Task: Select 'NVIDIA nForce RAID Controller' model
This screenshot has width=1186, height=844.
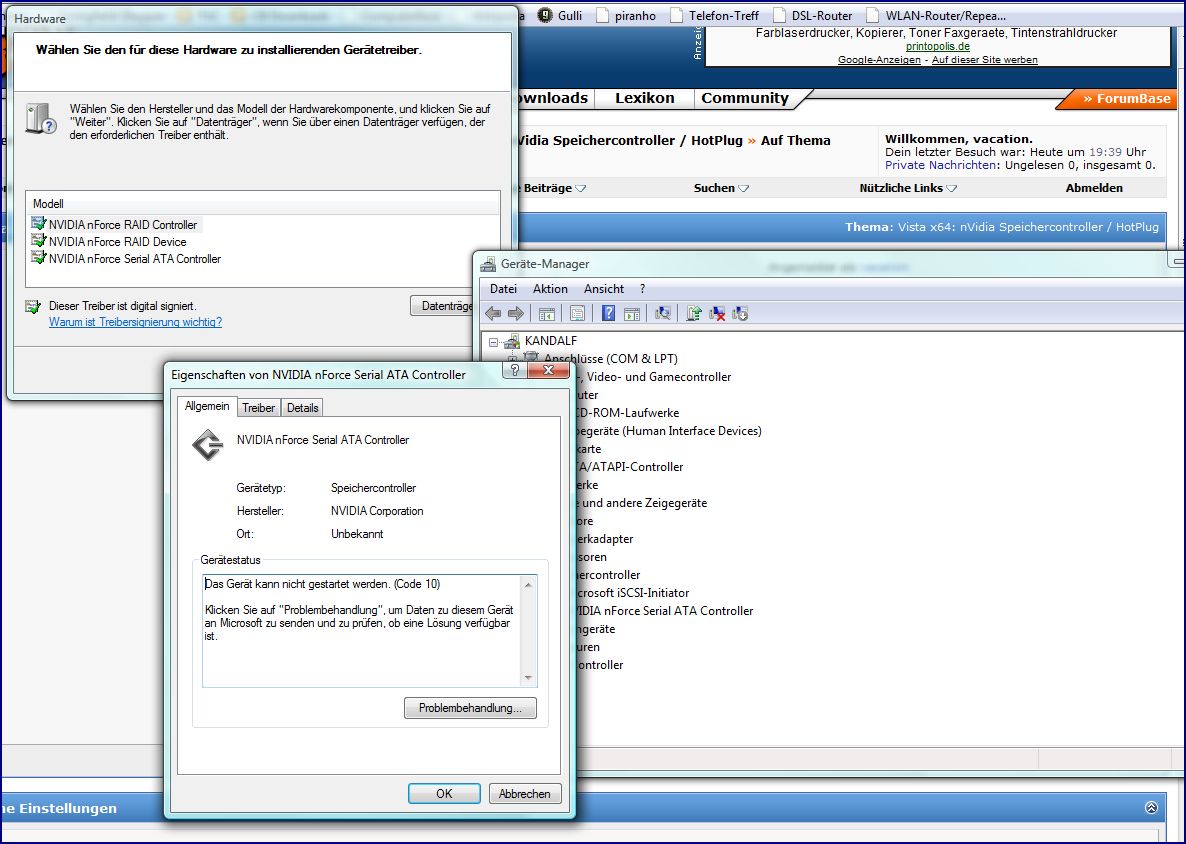Action: 123,225
